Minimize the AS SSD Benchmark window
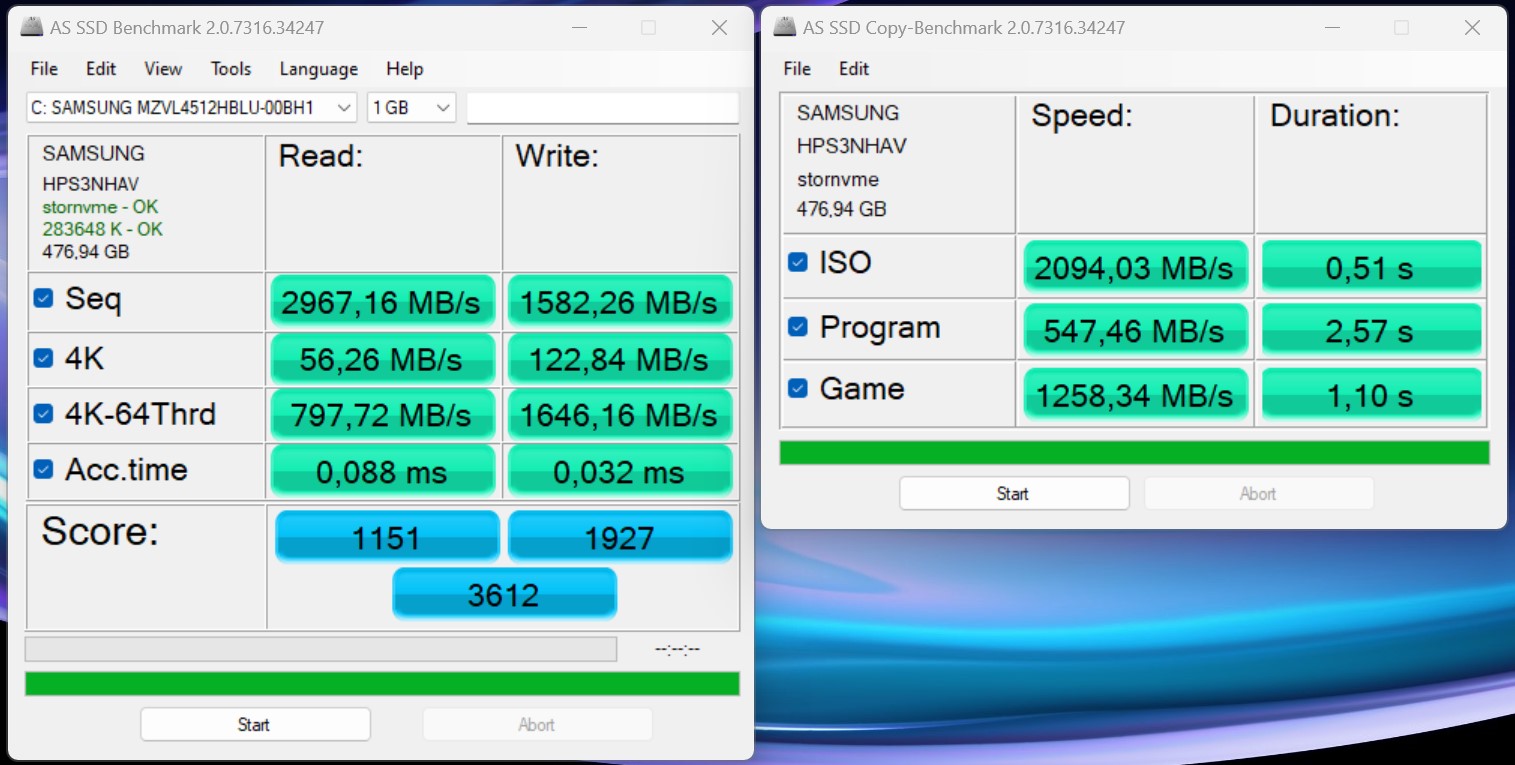Screen dimensions: 1515x765 coord(578,28)
